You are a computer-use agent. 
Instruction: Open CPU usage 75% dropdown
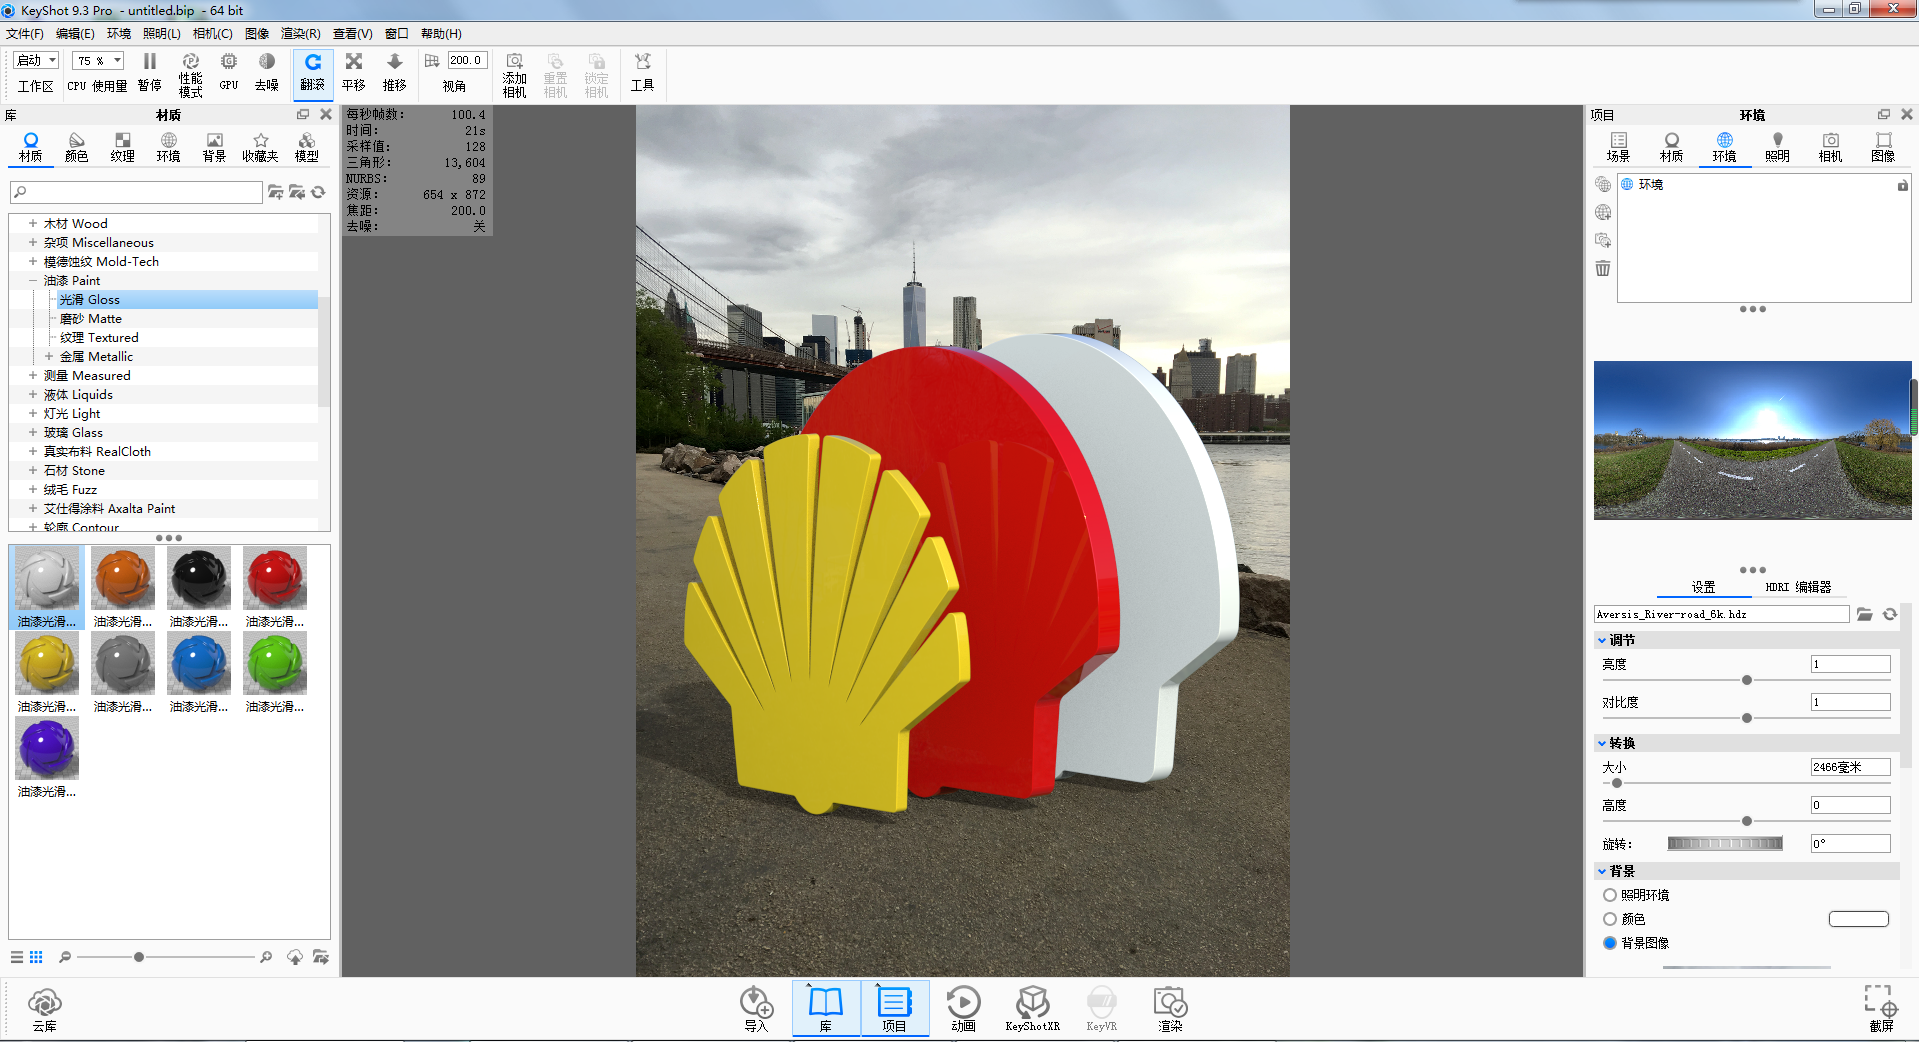point(98,60)
